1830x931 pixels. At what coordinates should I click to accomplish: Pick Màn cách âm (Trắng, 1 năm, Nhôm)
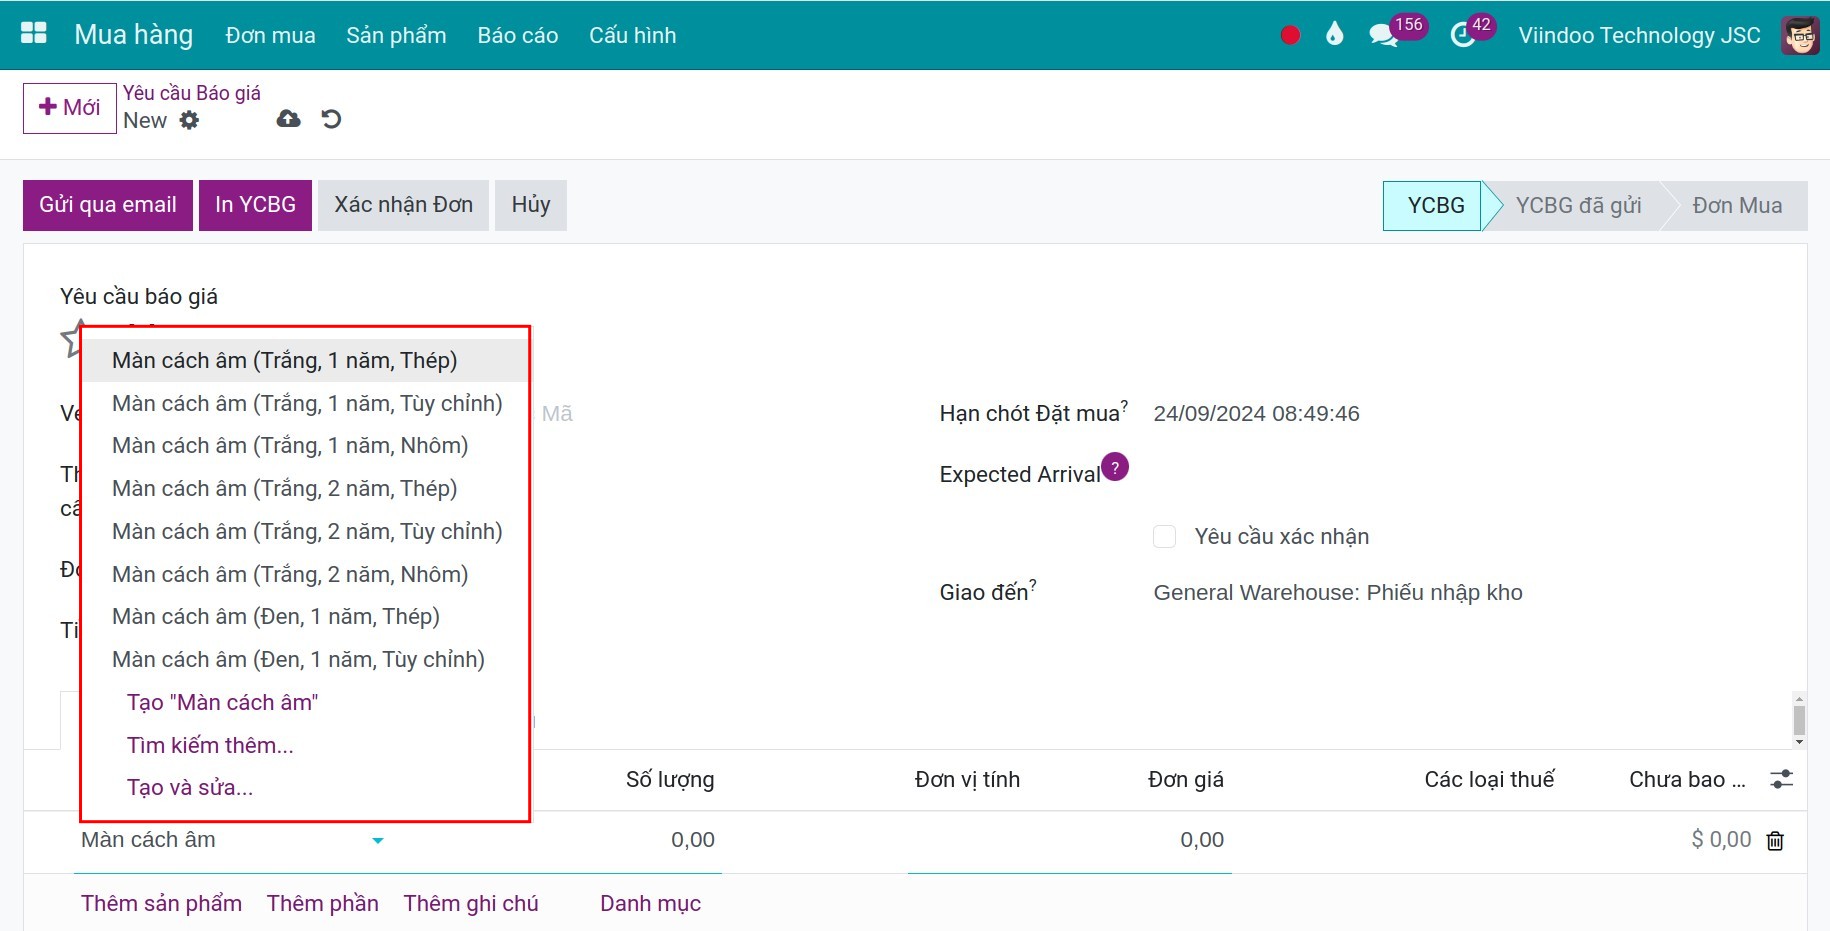[x=305, y=445]
